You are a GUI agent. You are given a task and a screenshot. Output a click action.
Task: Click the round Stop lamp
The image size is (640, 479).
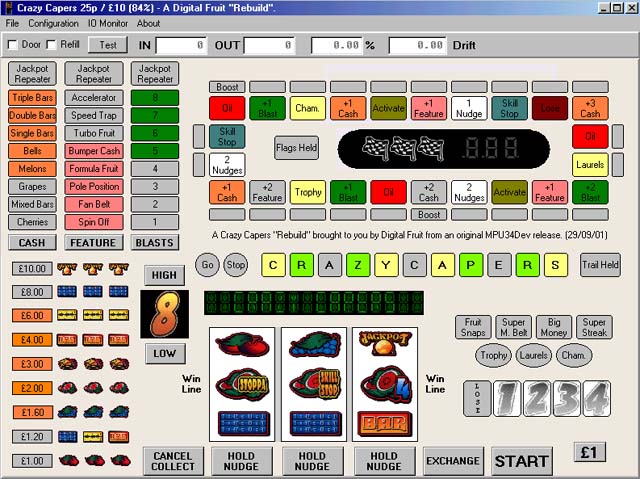tap(236, 265)
